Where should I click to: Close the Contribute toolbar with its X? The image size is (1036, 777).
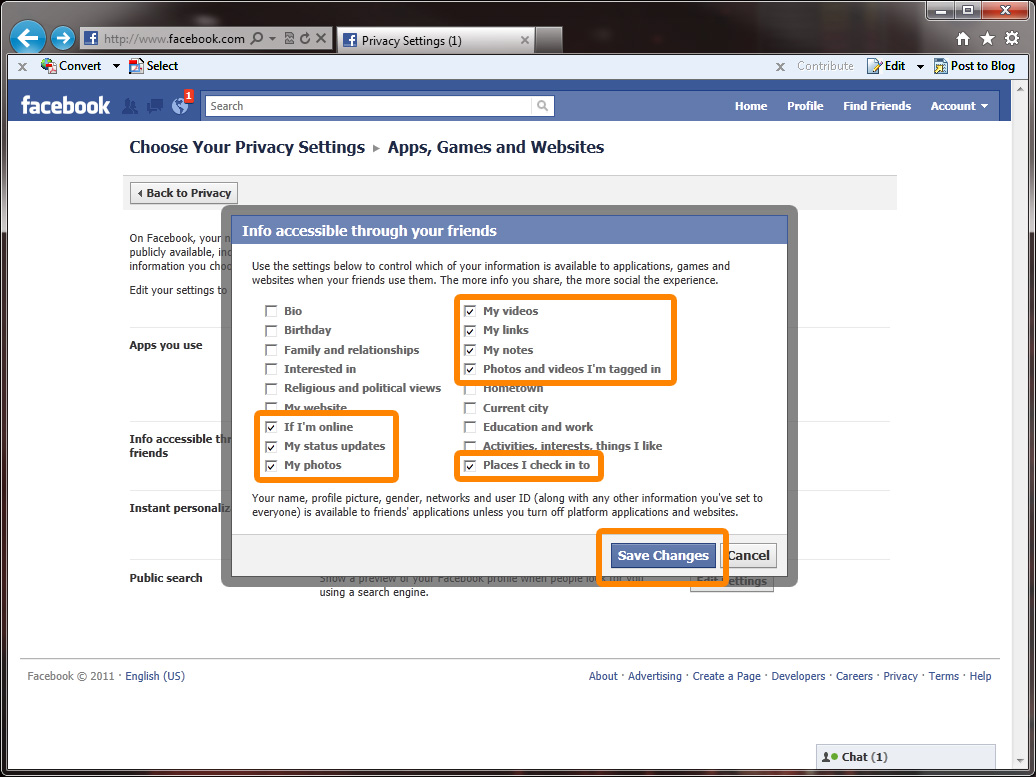[x=780, y=67]
